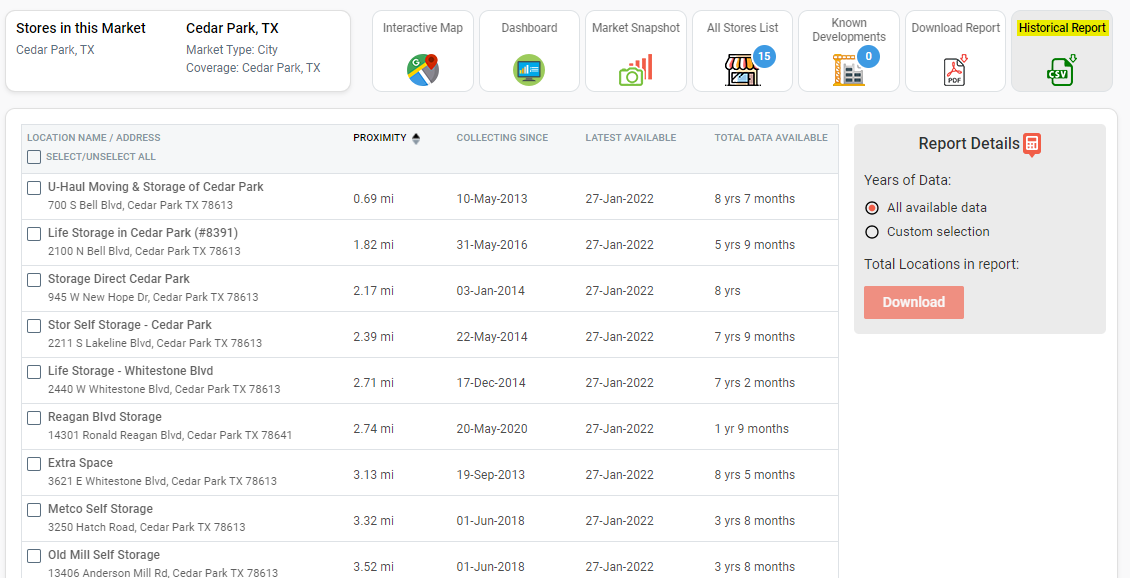Open the Interactive Map icon
The height and width of the screenshot is (578, 1130).
(x=423, y=70)
